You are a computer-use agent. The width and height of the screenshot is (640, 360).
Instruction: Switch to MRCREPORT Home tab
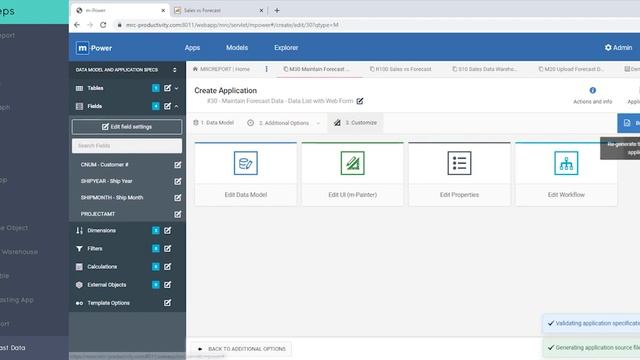coord(221,69)
